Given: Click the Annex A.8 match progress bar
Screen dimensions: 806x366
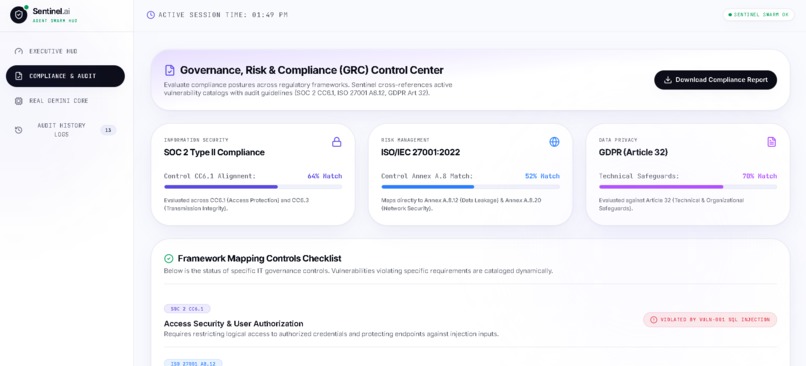Looking at the screenshot, I should click(x=470, y=187).
